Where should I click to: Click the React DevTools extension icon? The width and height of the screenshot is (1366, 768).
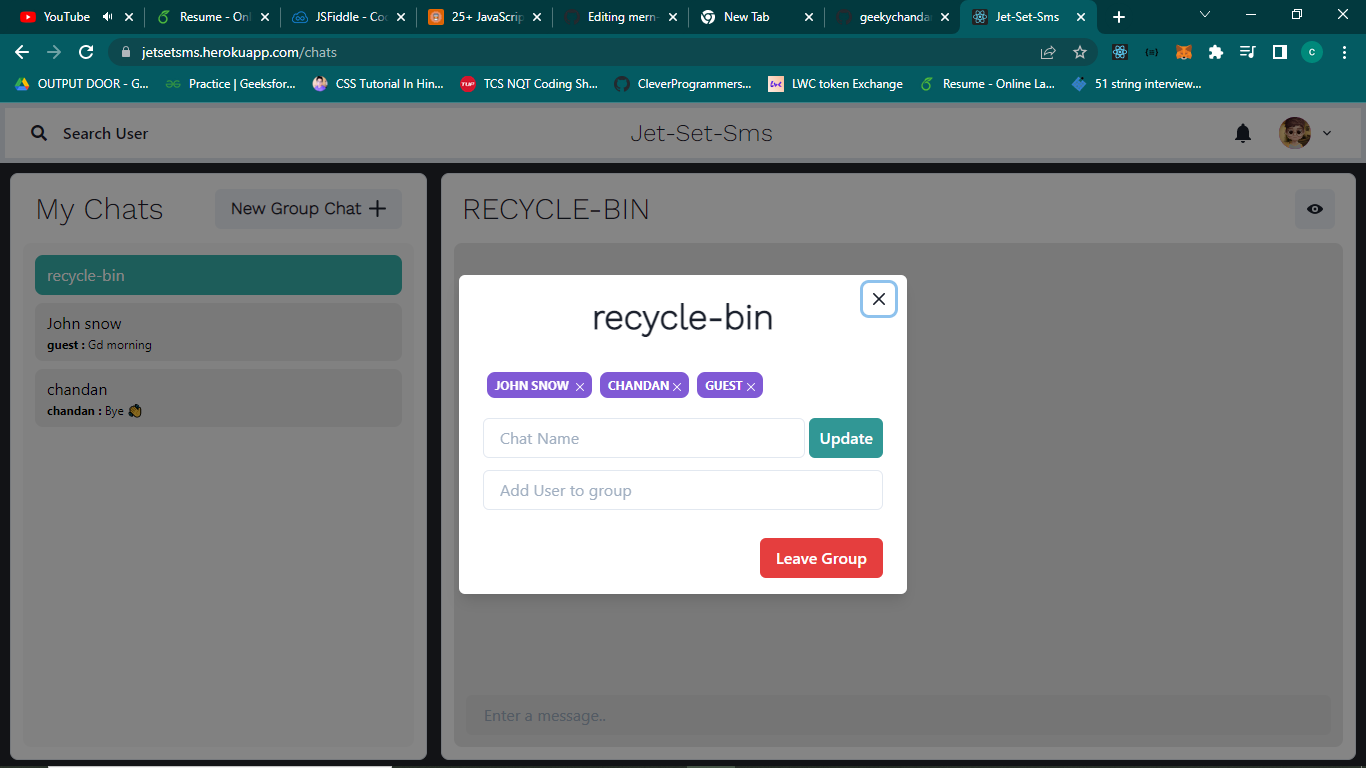1120,51
